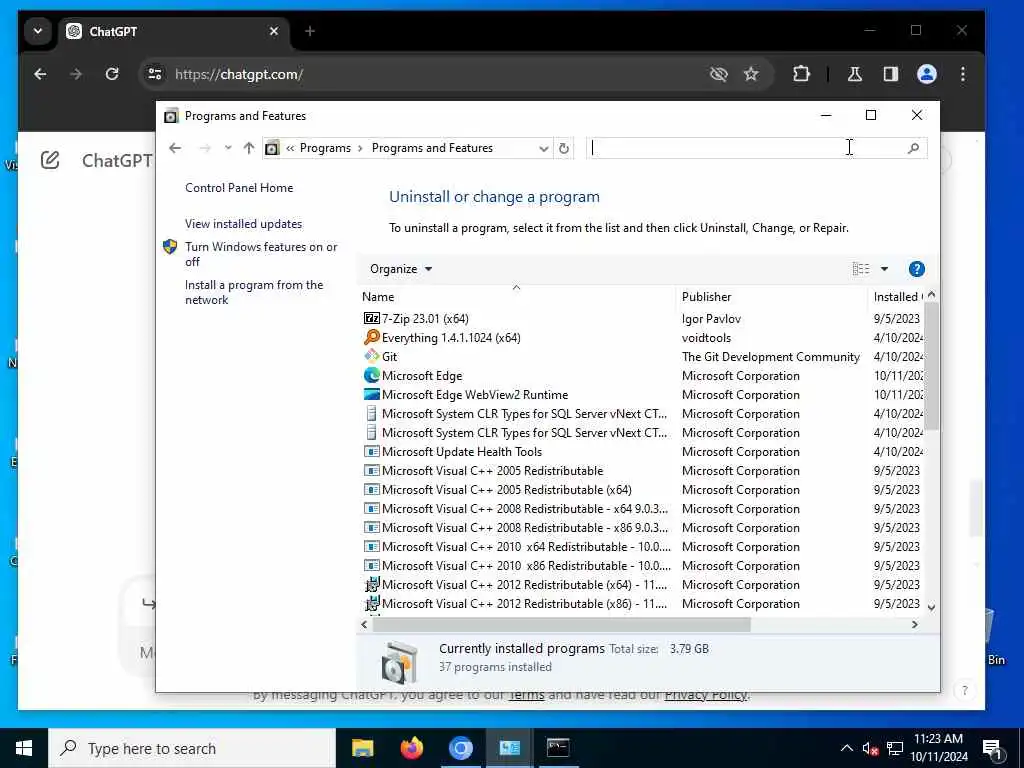Go to Control Panel Home
This screenshot has width=1024, height=768.
coord(239,188)
